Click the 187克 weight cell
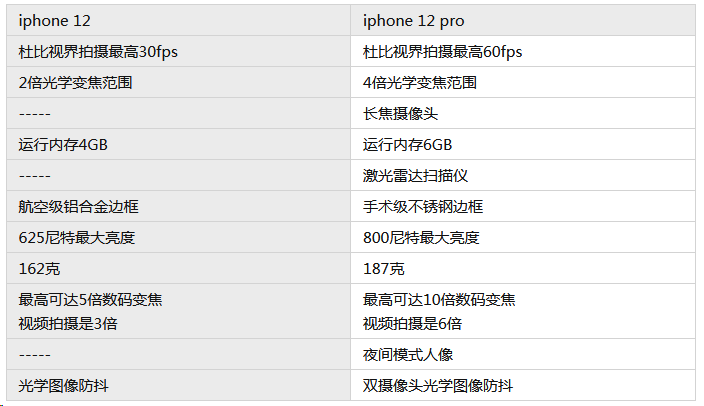The width and height of the screenshot is (704, 406). (523, 269)
